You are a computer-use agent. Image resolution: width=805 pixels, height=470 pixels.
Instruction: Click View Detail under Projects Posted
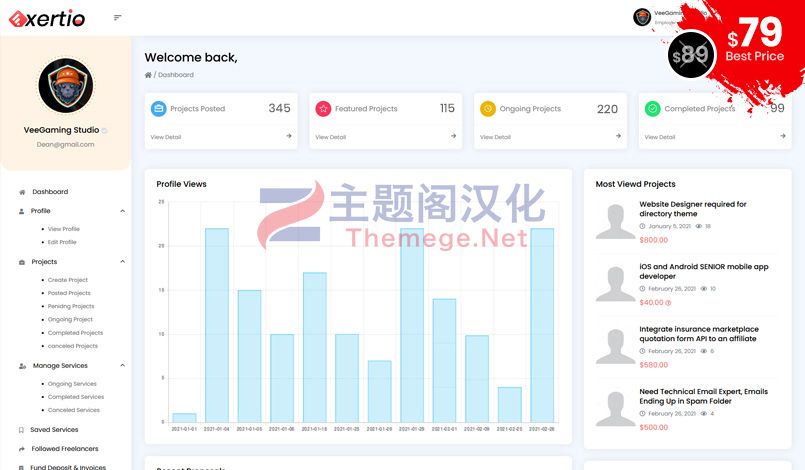coord(166,137)
